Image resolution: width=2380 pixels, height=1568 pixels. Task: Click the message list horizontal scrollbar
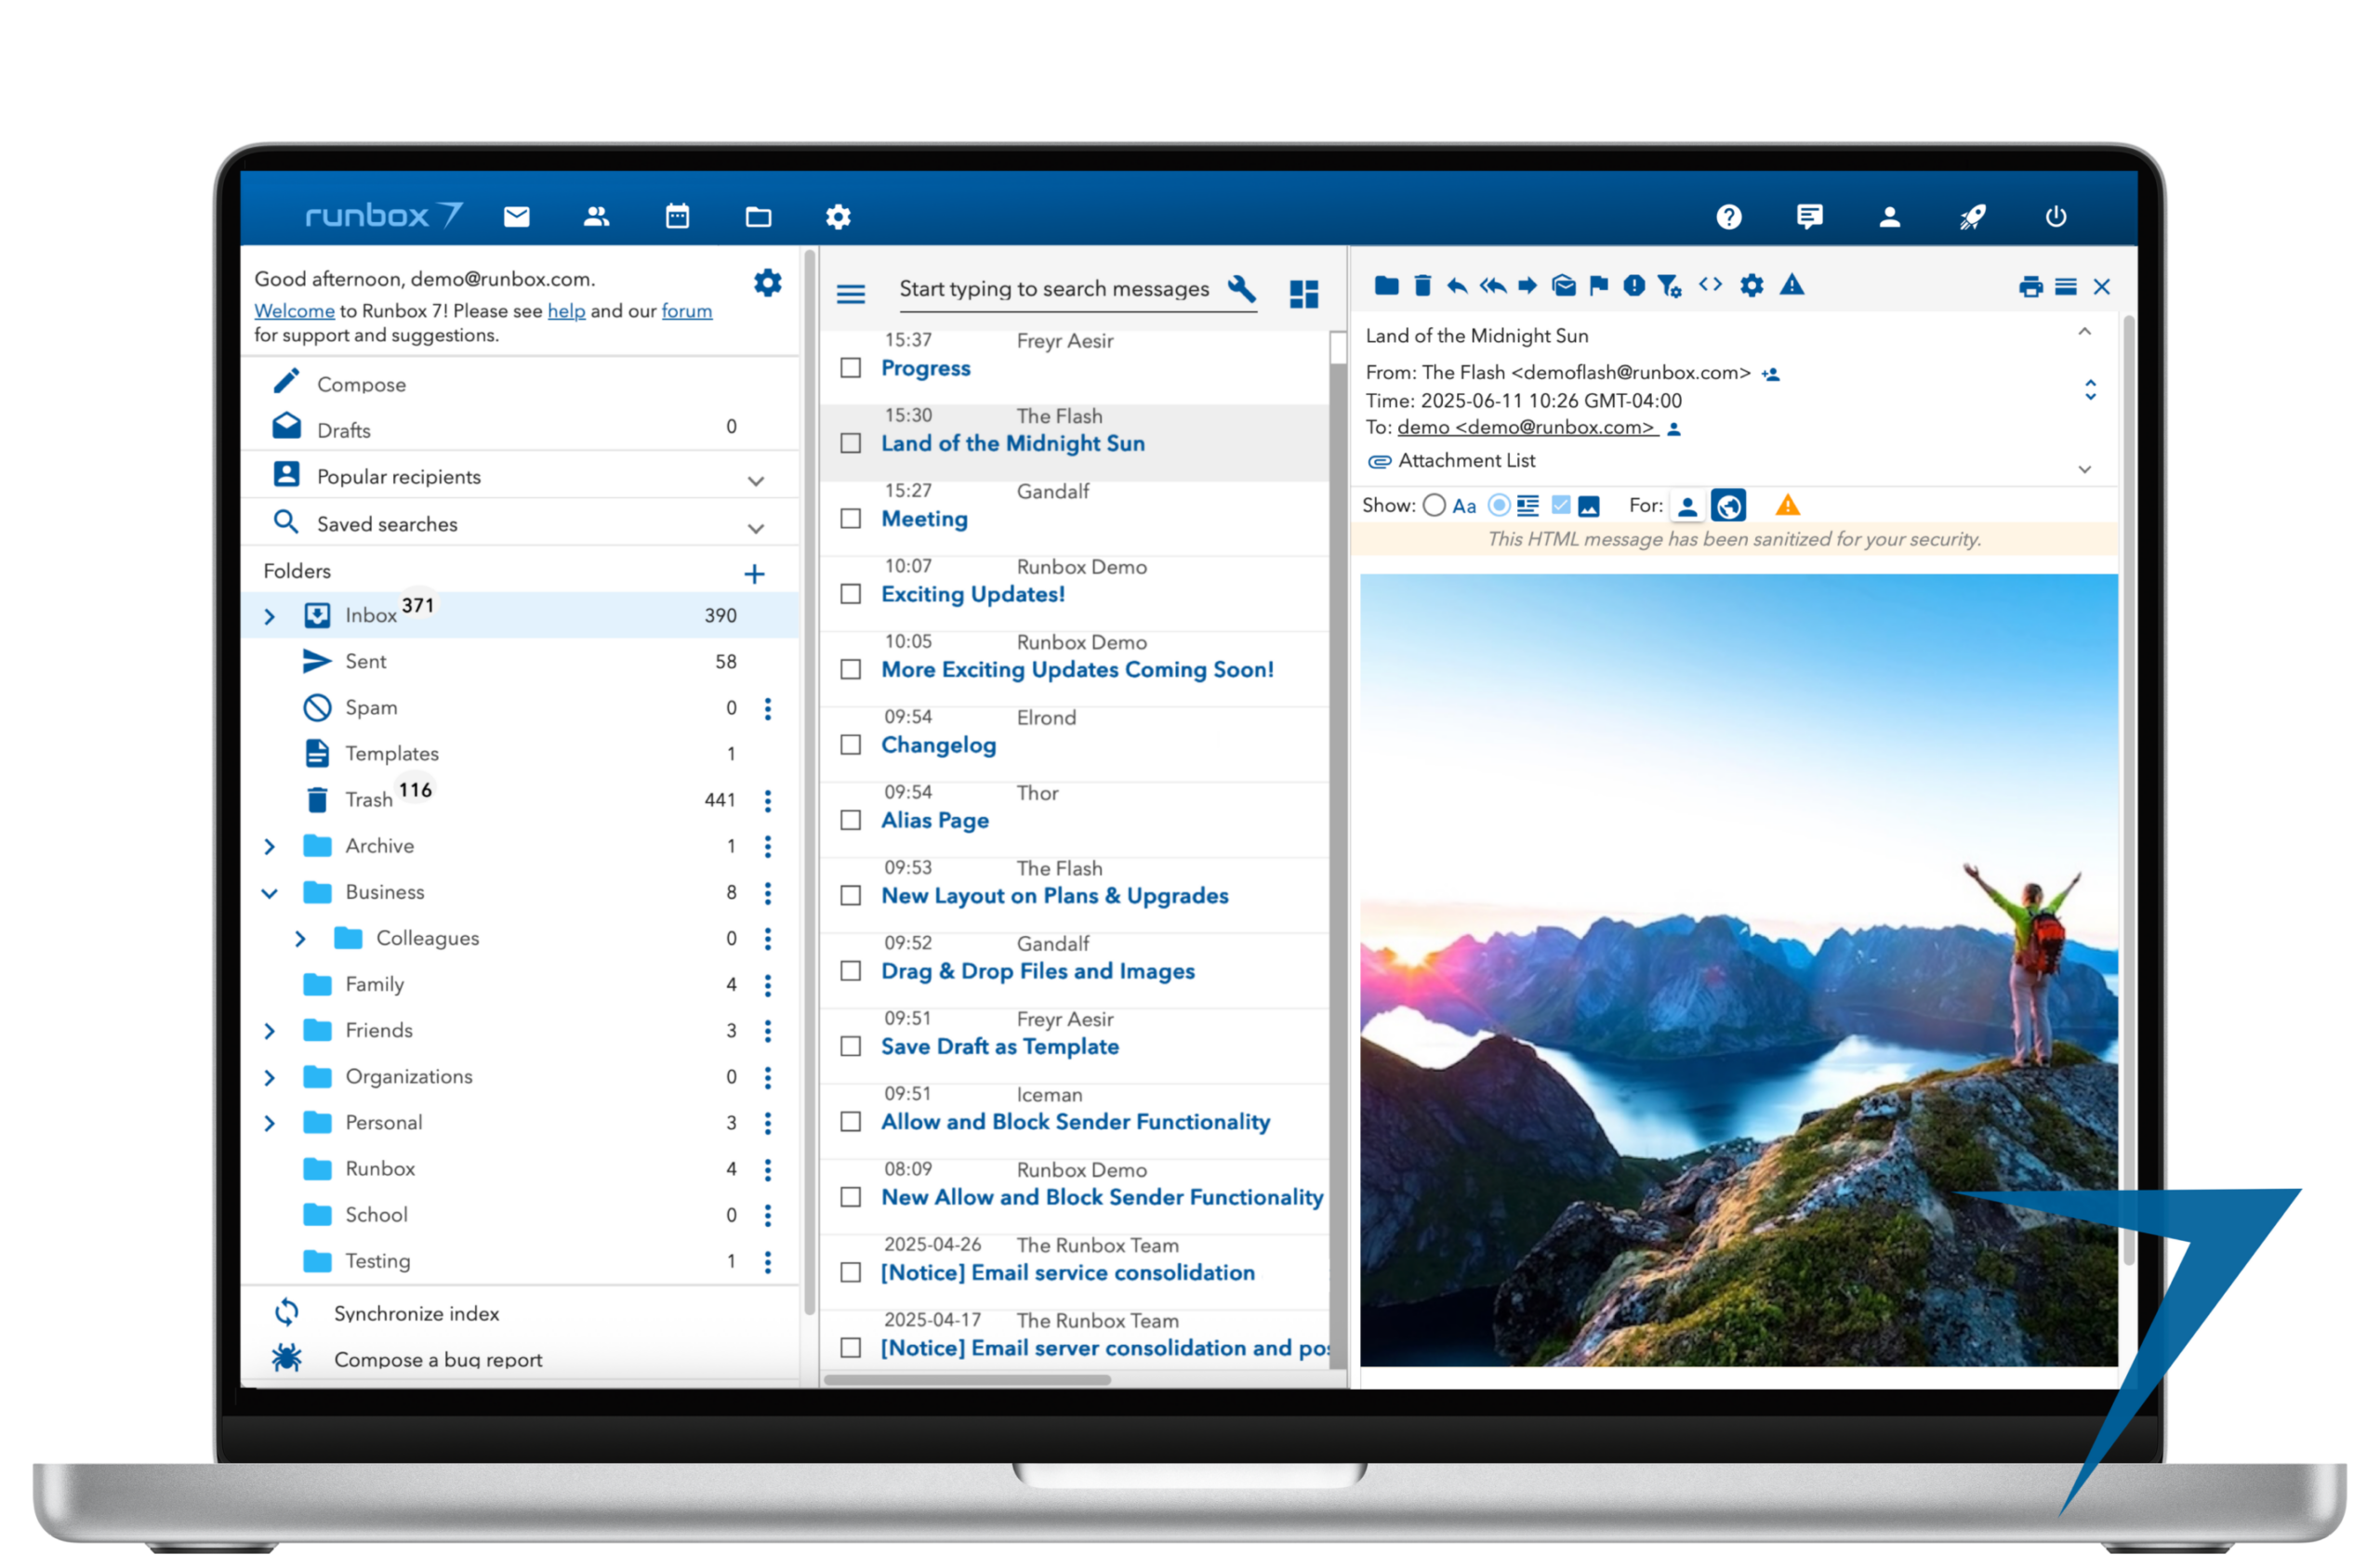click(966, 1380)
